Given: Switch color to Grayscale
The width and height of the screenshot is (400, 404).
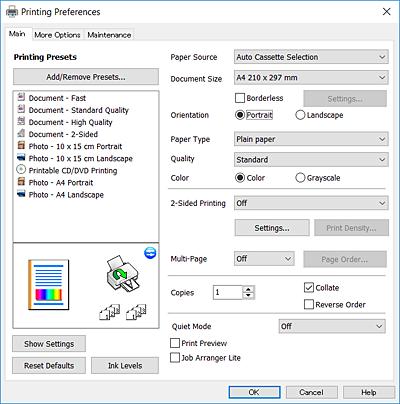Looking at the screenshot, I should [300, 178].
